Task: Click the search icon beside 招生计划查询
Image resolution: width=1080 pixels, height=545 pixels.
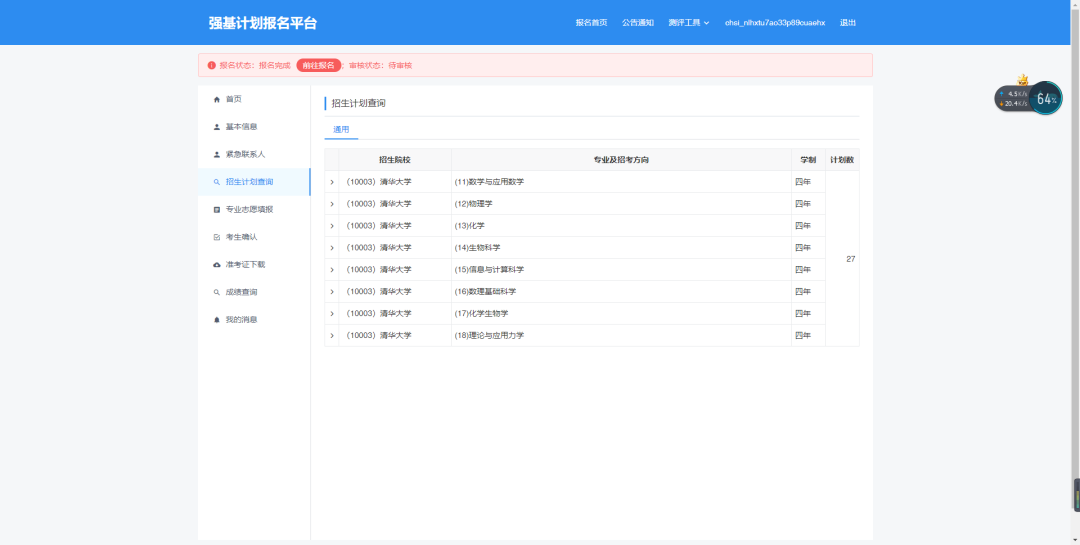Action: pyautogui.click(x=216, y=182)
